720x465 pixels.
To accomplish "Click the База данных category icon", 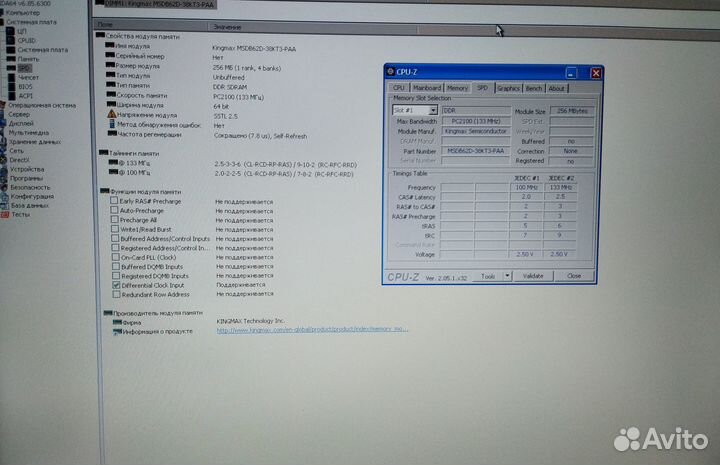I will [x=4, y=206].
